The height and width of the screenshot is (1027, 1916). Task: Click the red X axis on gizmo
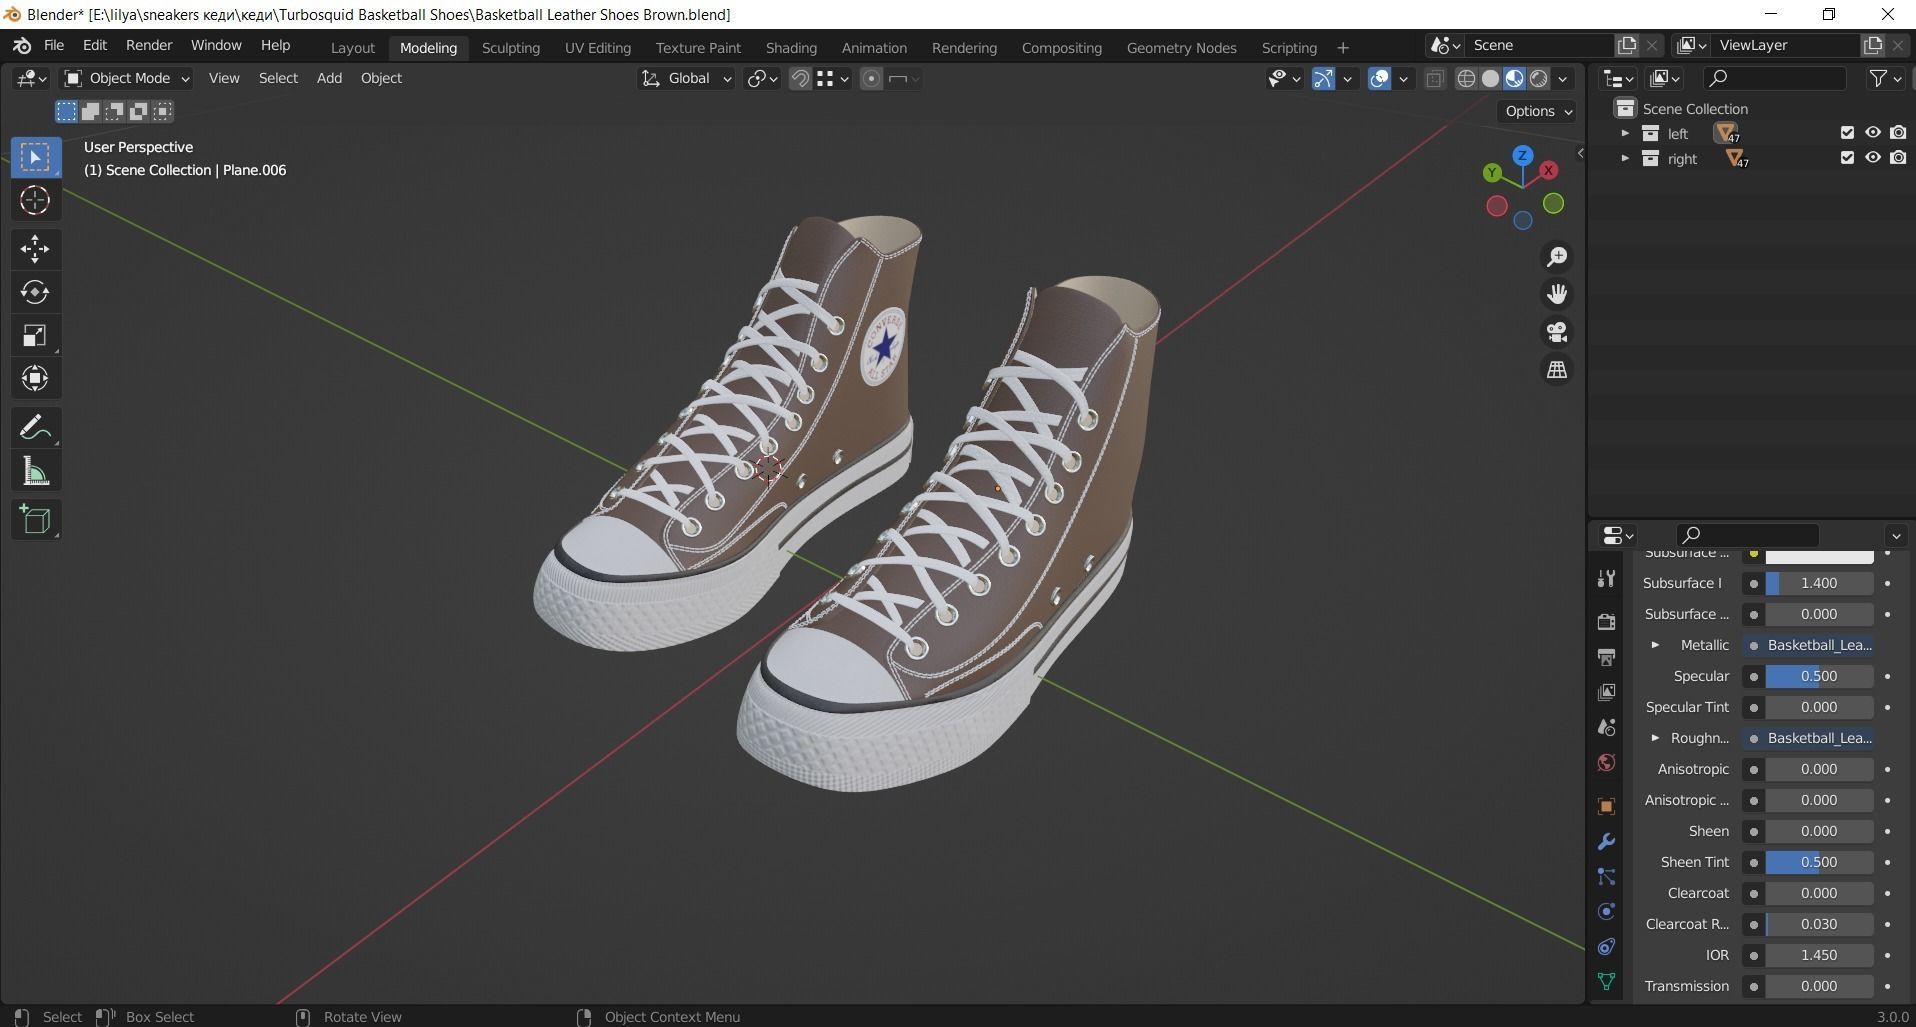click(1549, 171)
